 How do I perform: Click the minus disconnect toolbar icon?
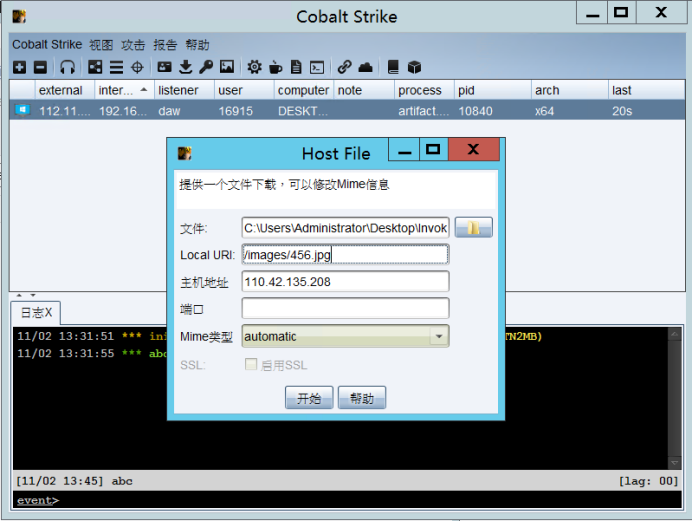pos(40,67)
